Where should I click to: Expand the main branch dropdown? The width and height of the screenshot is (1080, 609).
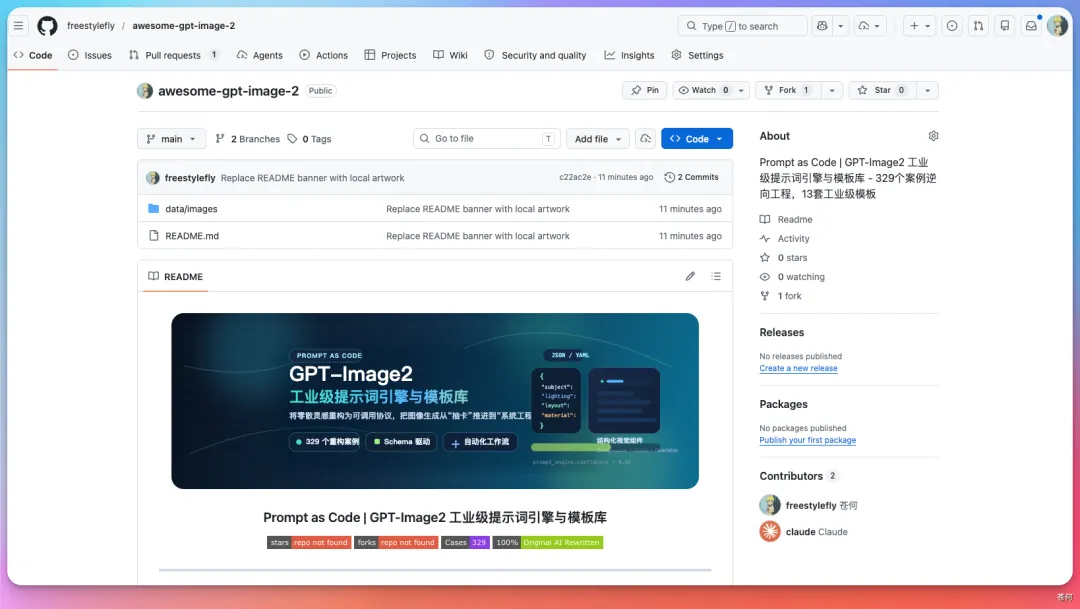point(172,139)
